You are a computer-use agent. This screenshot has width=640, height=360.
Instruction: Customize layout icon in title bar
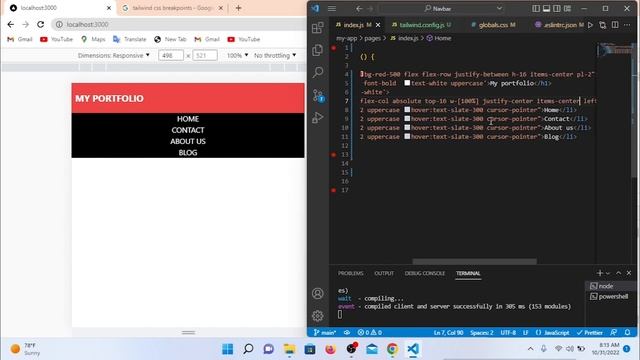coord(567,9)
